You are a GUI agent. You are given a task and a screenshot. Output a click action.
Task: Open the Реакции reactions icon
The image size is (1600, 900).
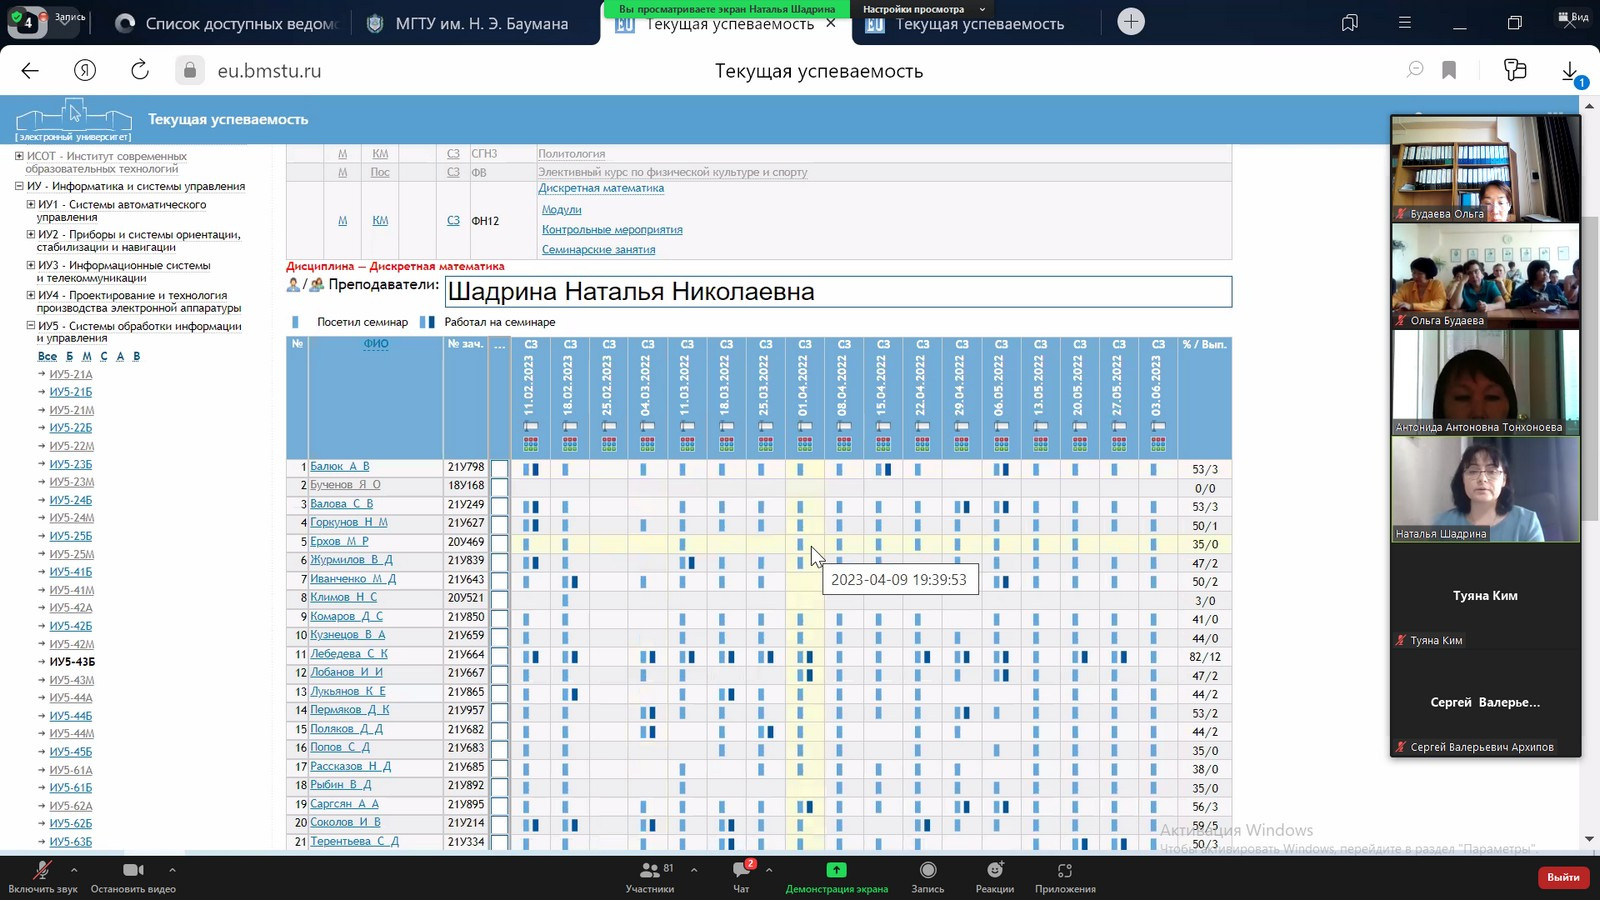coord(994,871)
